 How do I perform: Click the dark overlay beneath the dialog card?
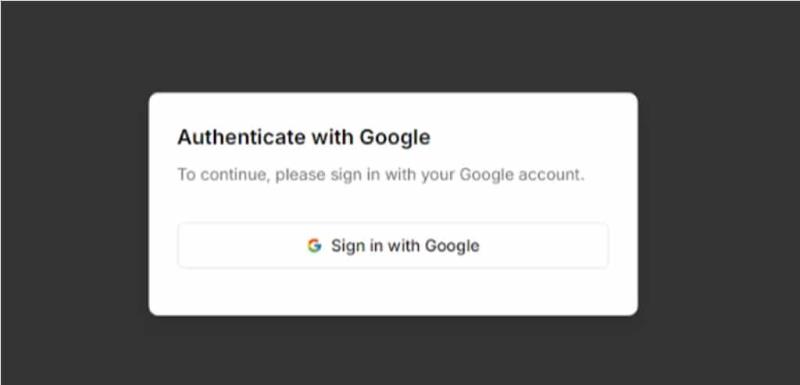(x=393, y=351)
